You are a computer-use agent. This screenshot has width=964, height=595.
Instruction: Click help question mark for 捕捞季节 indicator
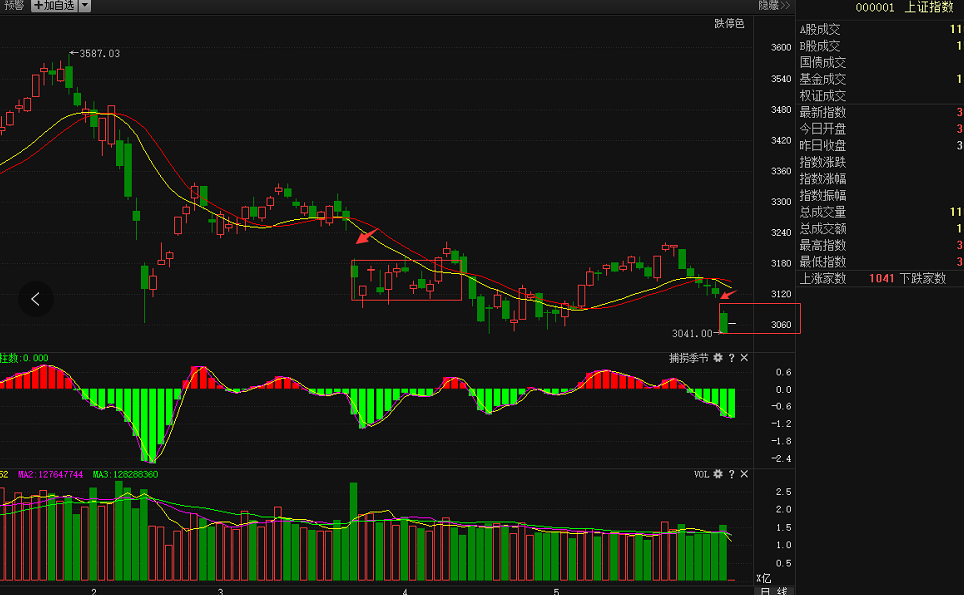pyautogui.click(x=731, y=358)
